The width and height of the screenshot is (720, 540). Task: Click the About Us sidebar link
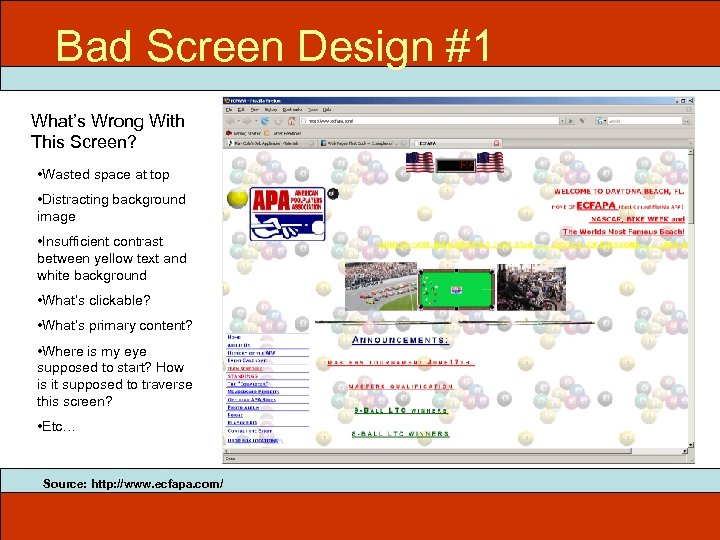pos(238,345)
